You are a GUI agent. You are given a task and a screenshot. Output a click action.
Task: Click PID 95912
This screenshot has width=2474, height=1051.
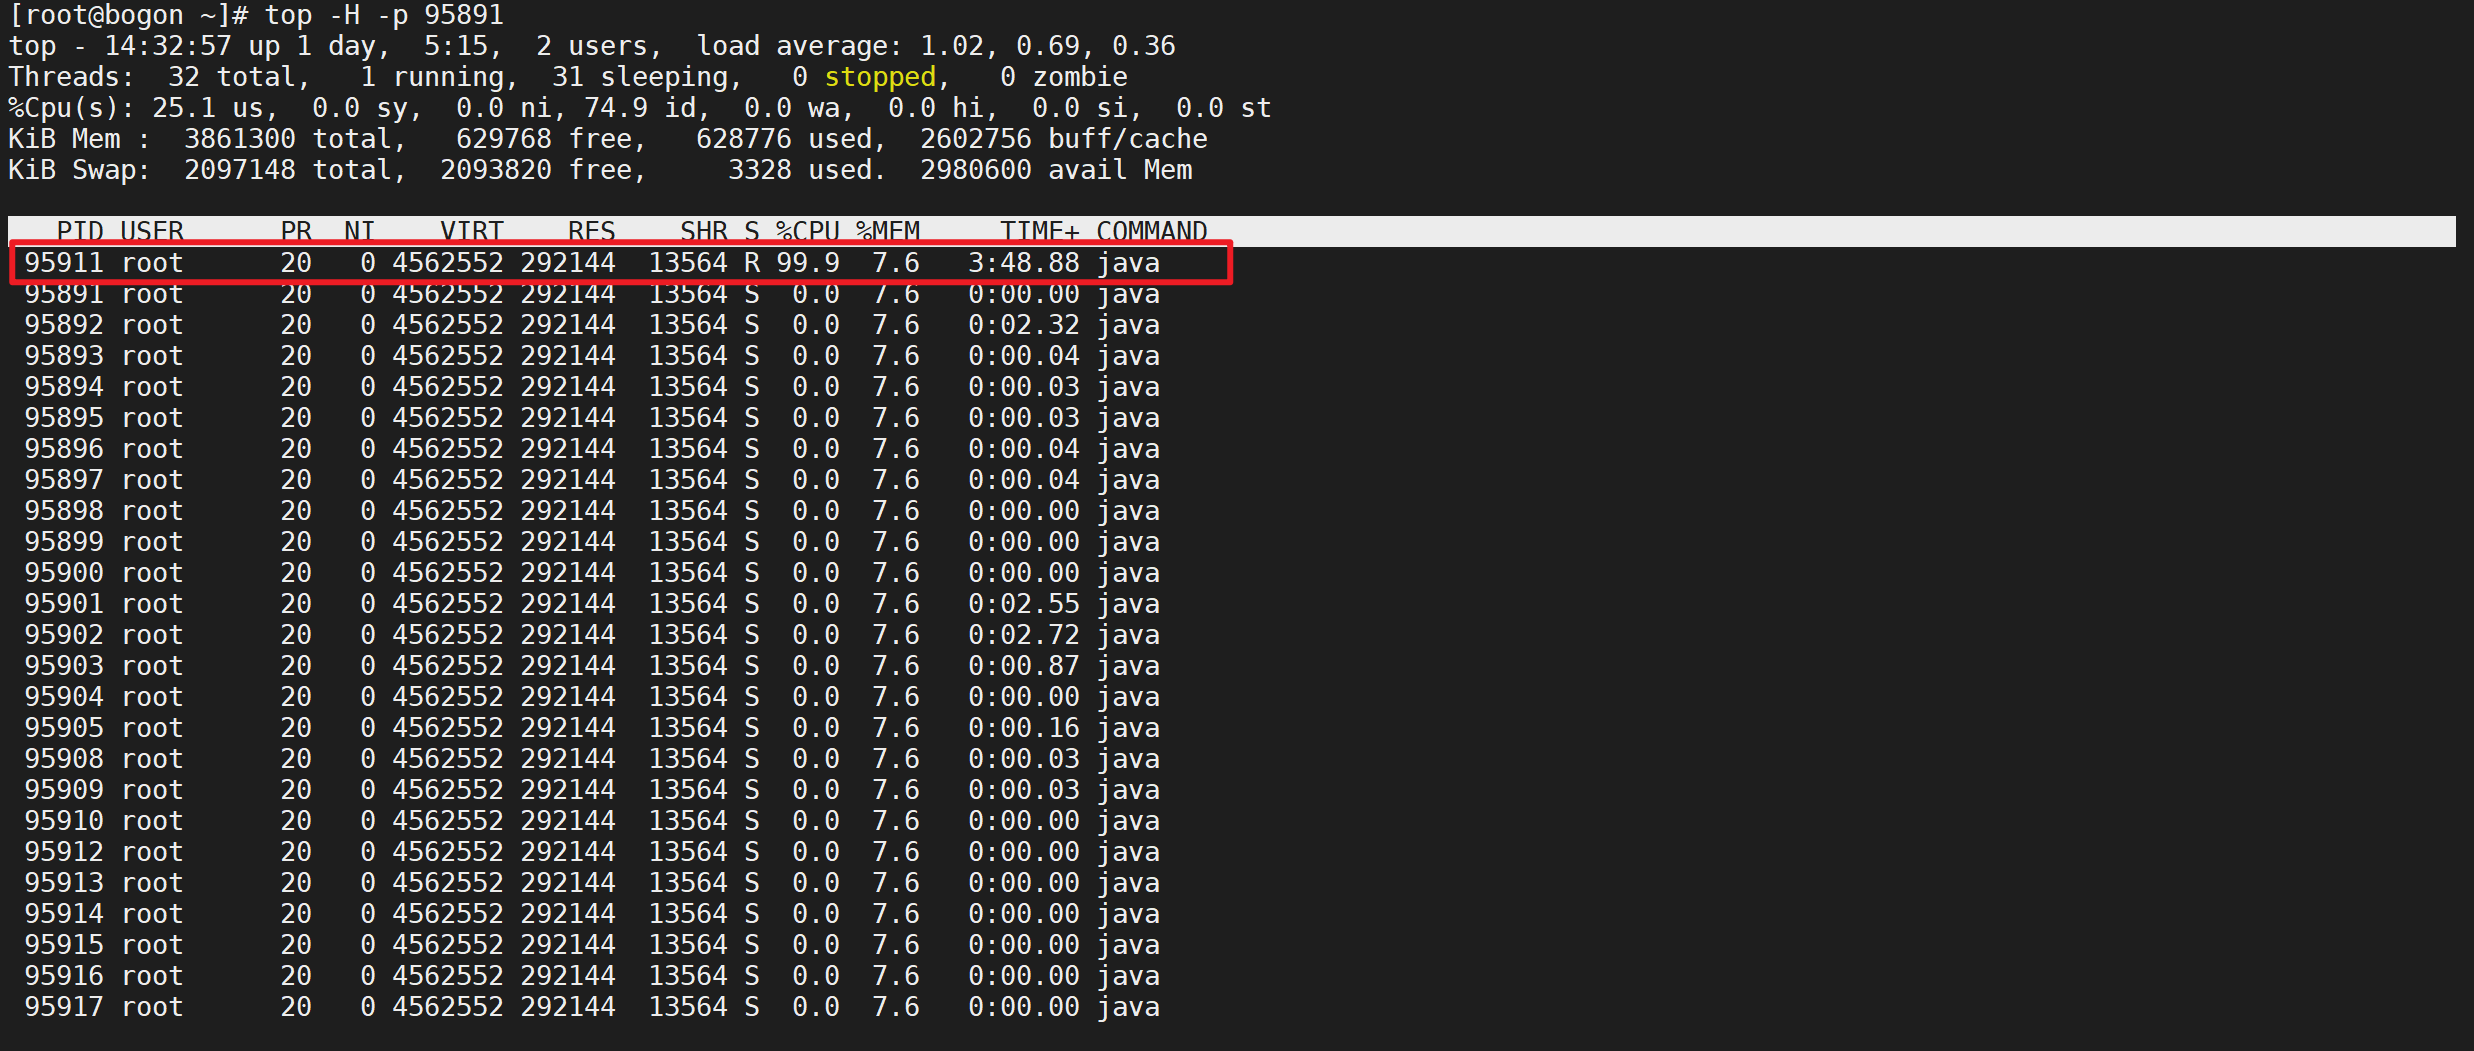[x=64, y=852]
